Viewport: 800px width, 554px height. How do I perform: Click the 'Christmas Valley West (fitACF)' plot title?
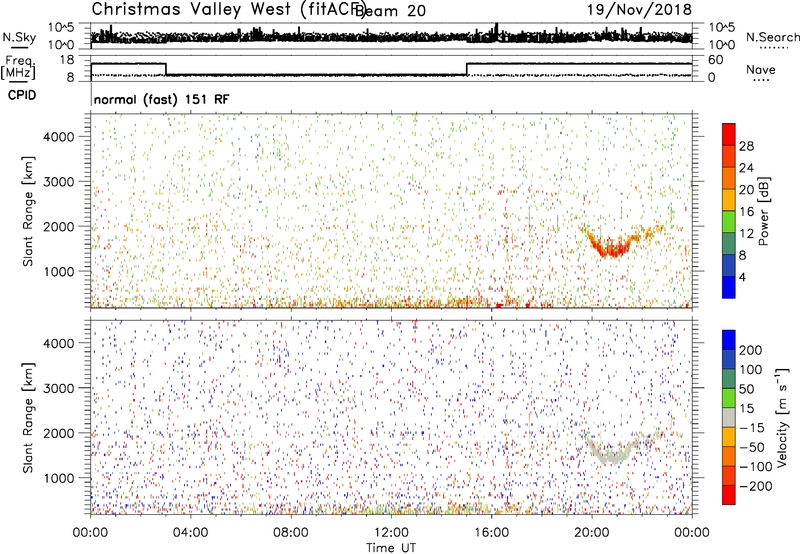click(229, 9)
